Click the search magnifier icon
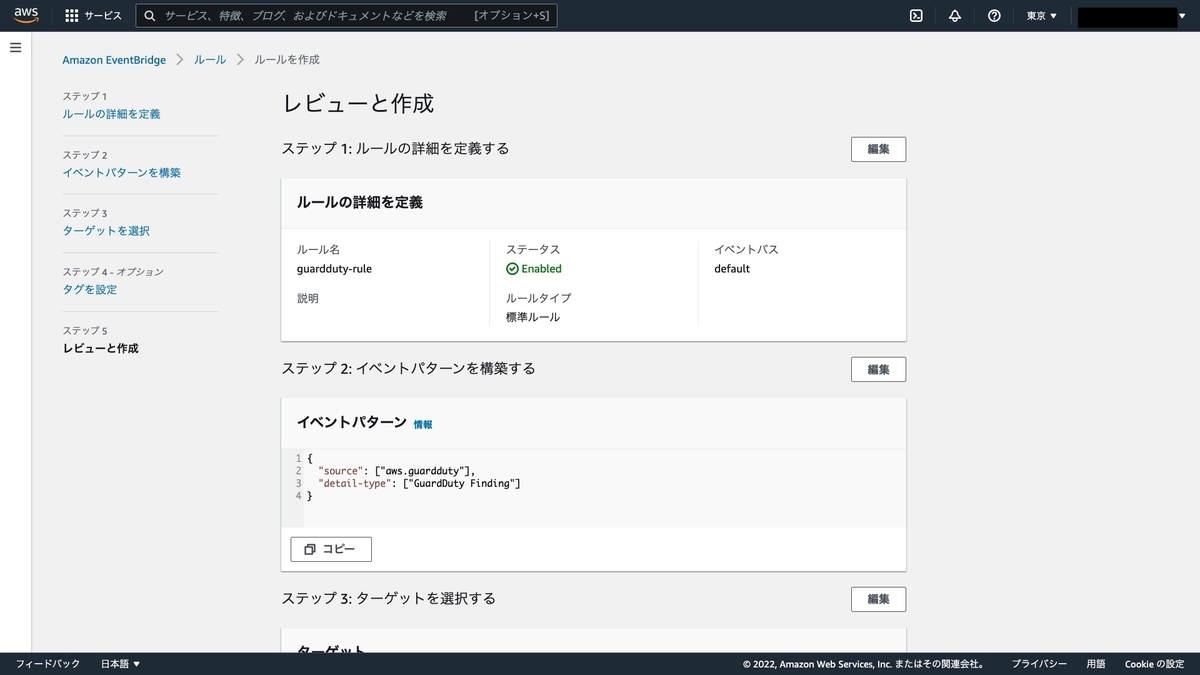This screenshot has width=1200, height=675. (x=149, y=15)
